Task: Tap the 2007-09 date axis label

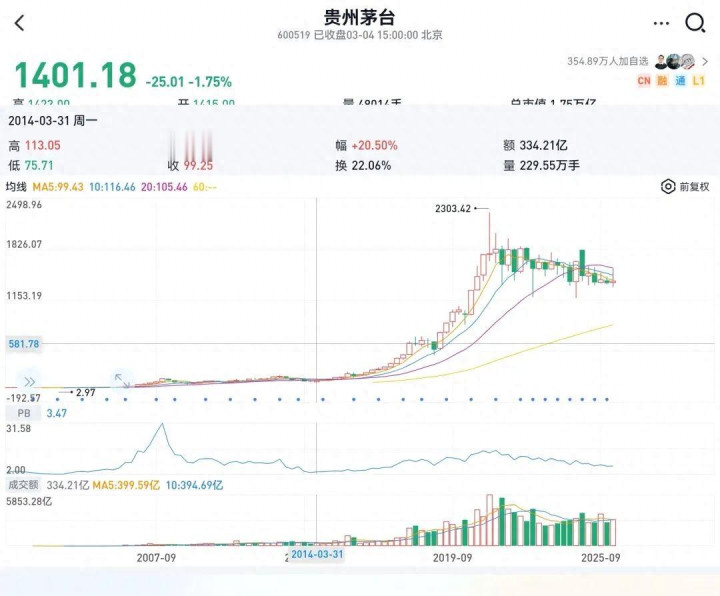Action: 156,557
